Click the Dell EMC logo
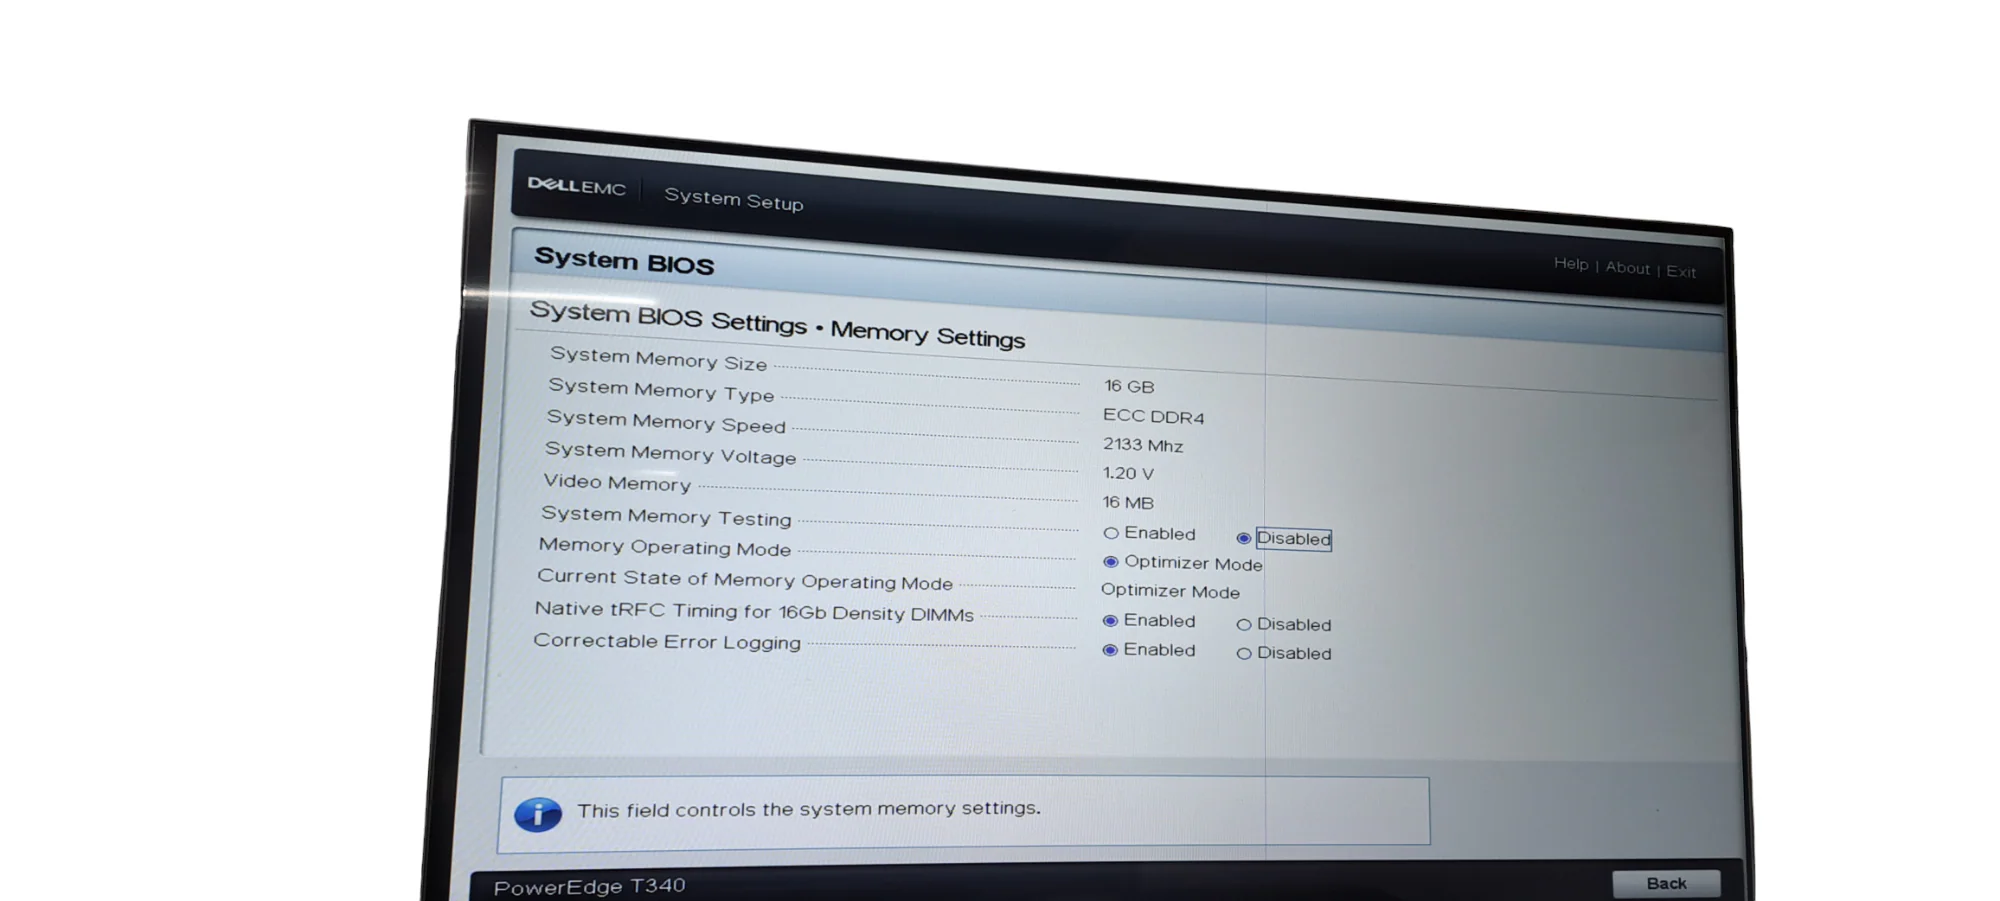Screen dimensions: 2000x901 [x=577, y=186]
